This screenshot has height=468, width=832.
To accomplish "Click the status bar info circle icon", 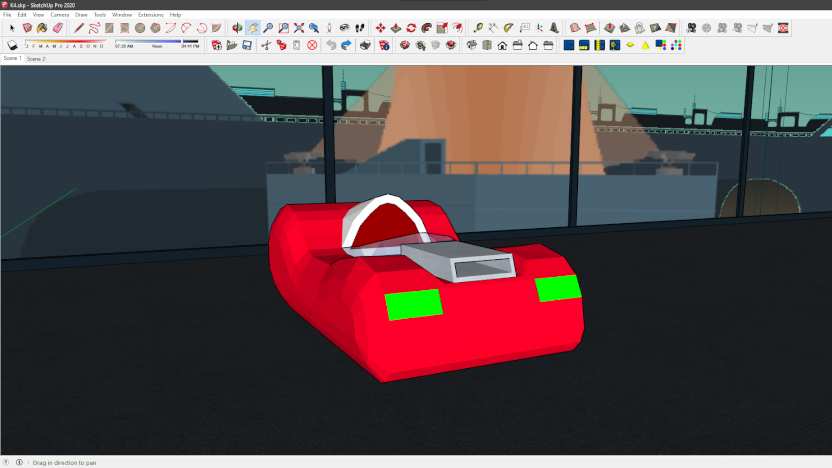I will 19,462.
